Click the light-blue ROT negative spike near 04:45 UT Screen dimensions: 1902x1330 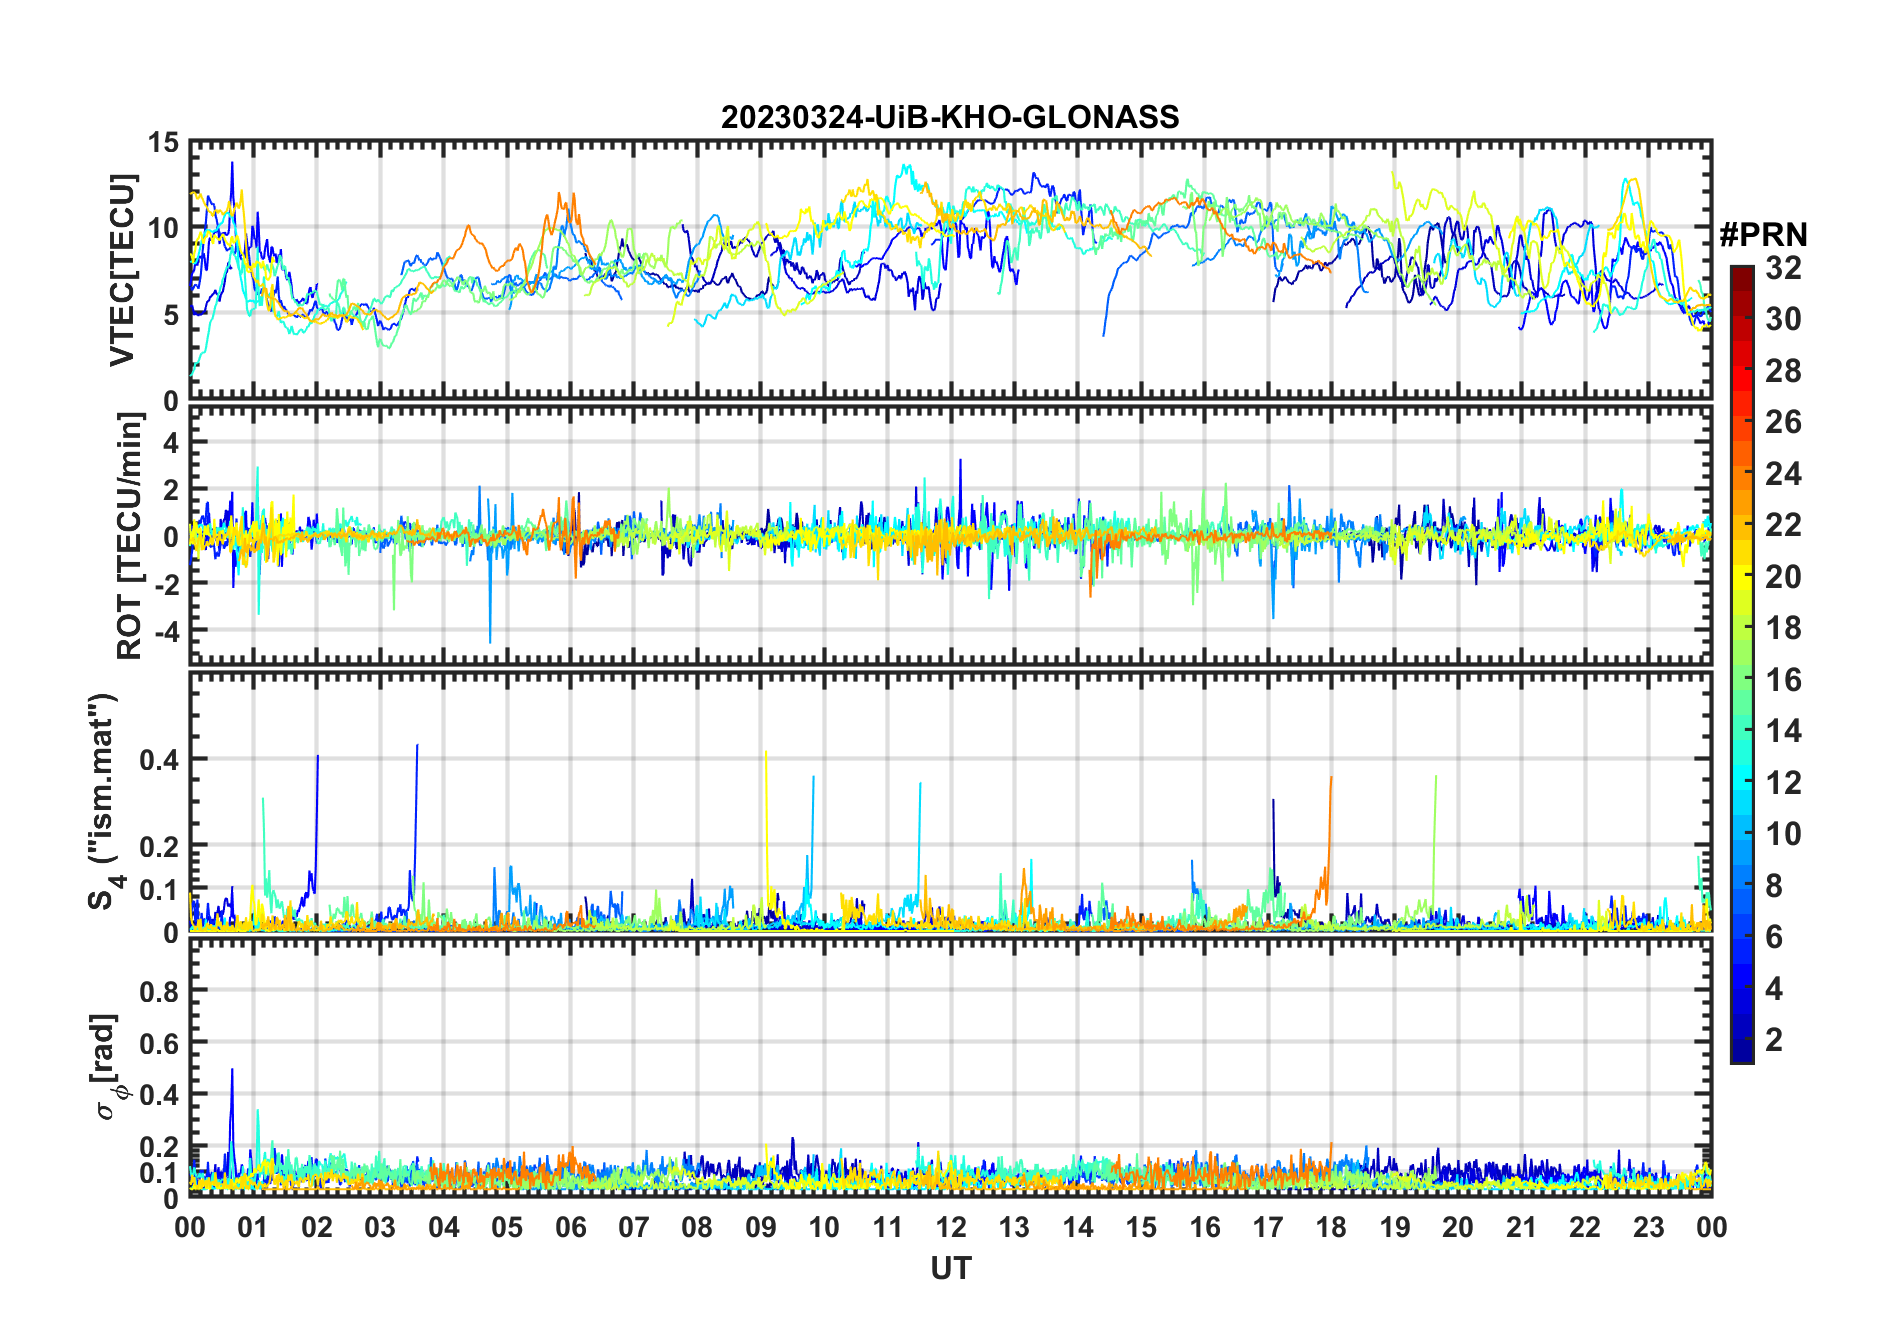coord(490,642)
